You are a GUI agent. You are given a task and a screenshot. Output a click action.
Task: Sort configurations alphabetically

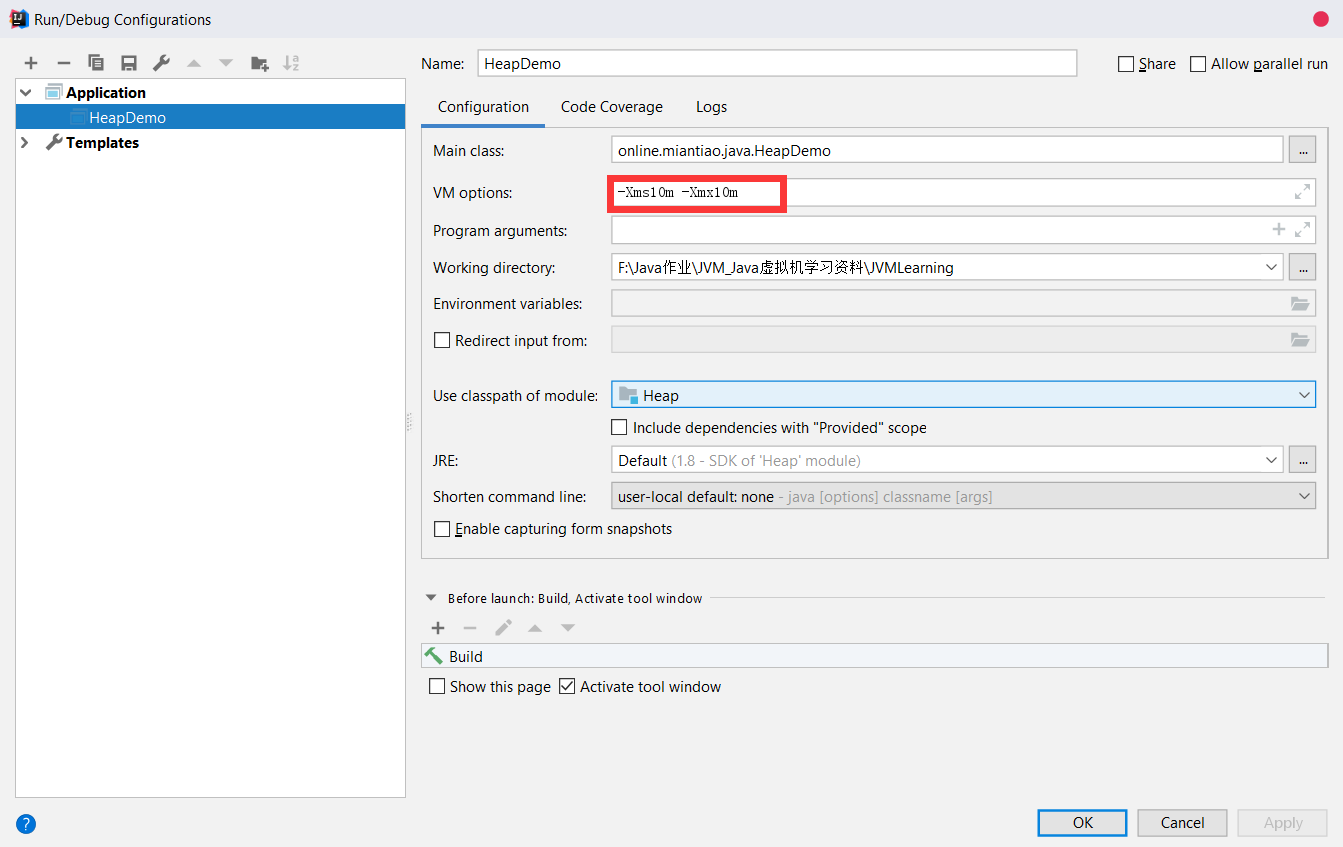coord(291,63)
